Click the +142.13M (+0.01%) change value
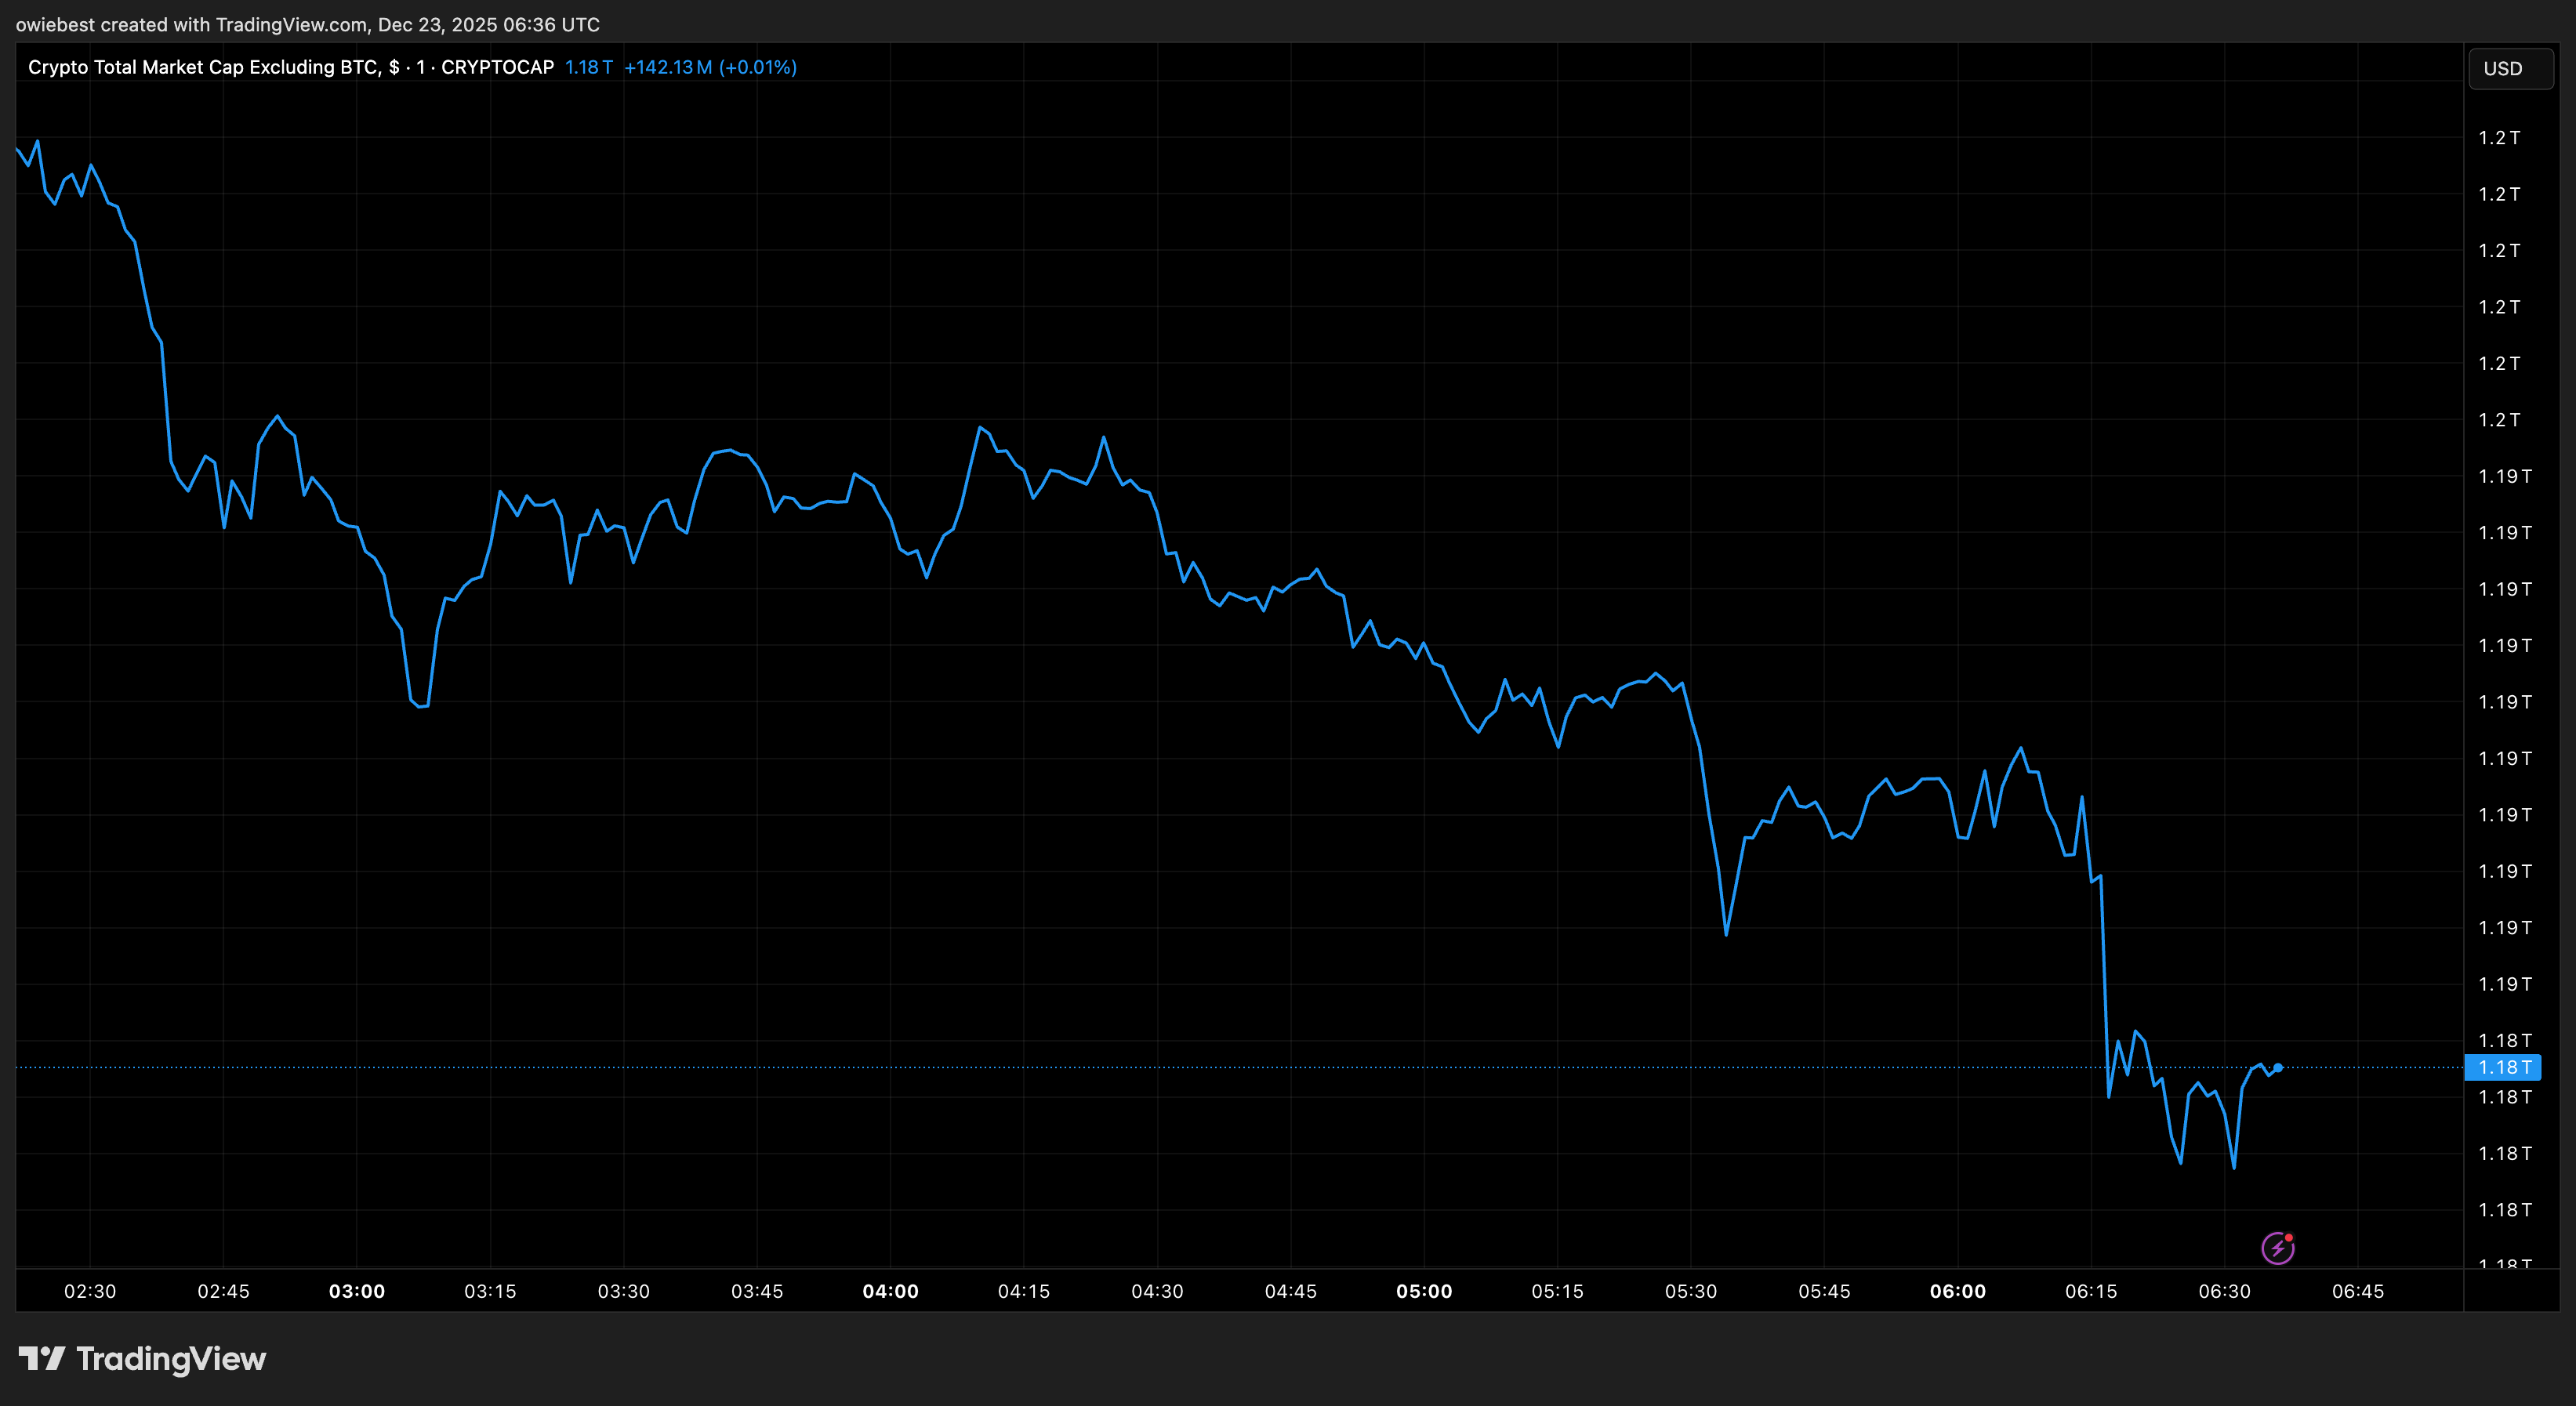Viewport: 2576px width, 1406px height. pyautogui.click(x=710, y=67)
